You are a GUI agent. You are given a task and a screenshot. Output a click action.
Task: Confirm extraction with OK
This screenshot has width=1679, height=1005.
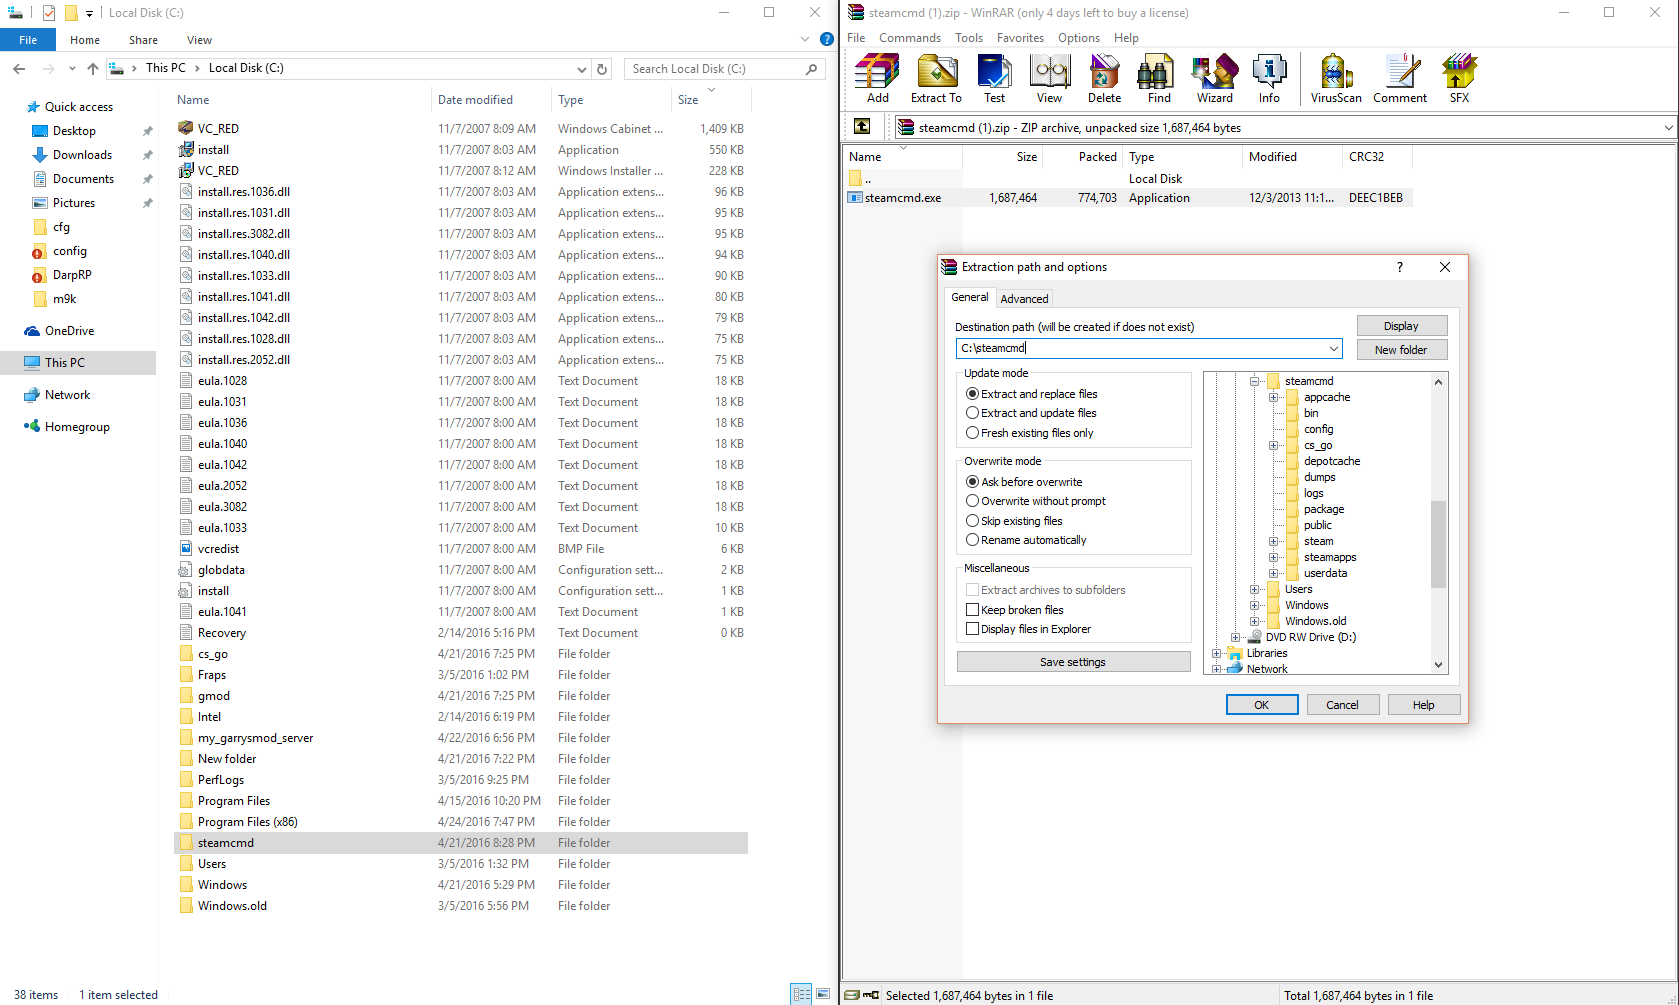pyautogui.click(x=1262, y=705)
